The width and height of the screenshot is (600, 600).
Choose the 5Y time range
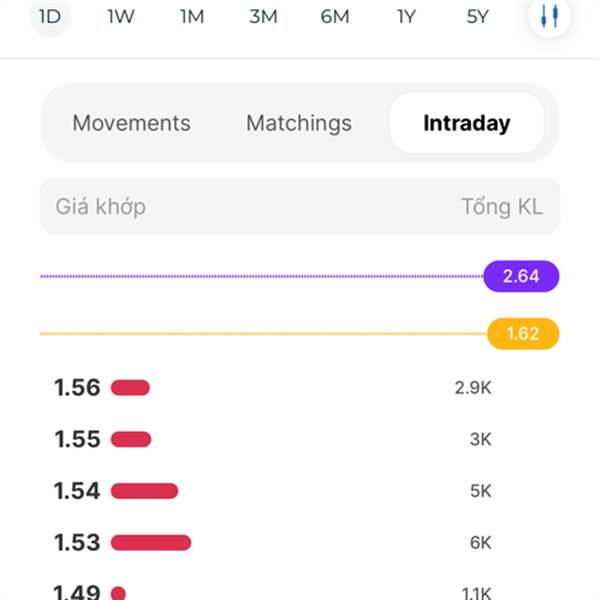(478, 16)
